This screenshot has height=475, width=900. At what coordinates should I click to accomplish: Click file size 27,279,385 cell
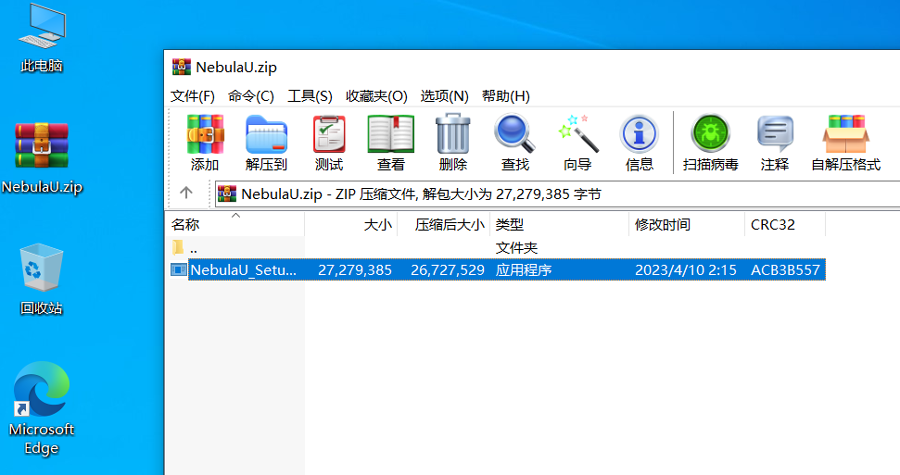coord(355,270)
